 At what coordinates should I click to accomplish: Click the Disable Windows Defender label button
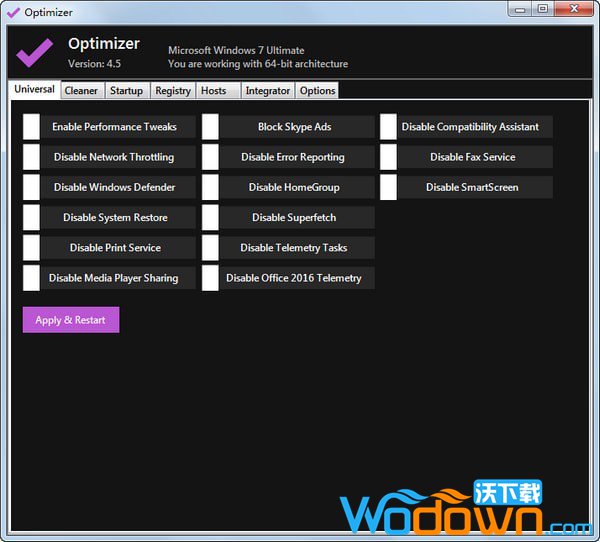click(x=118, y=187)
